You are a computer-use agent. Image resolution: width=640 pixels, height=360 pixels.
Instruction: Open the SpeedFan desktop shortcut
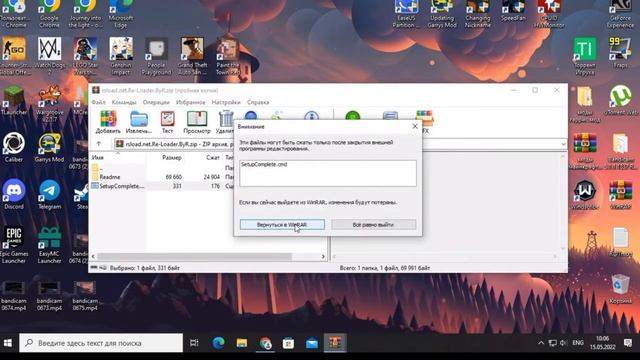513,11
